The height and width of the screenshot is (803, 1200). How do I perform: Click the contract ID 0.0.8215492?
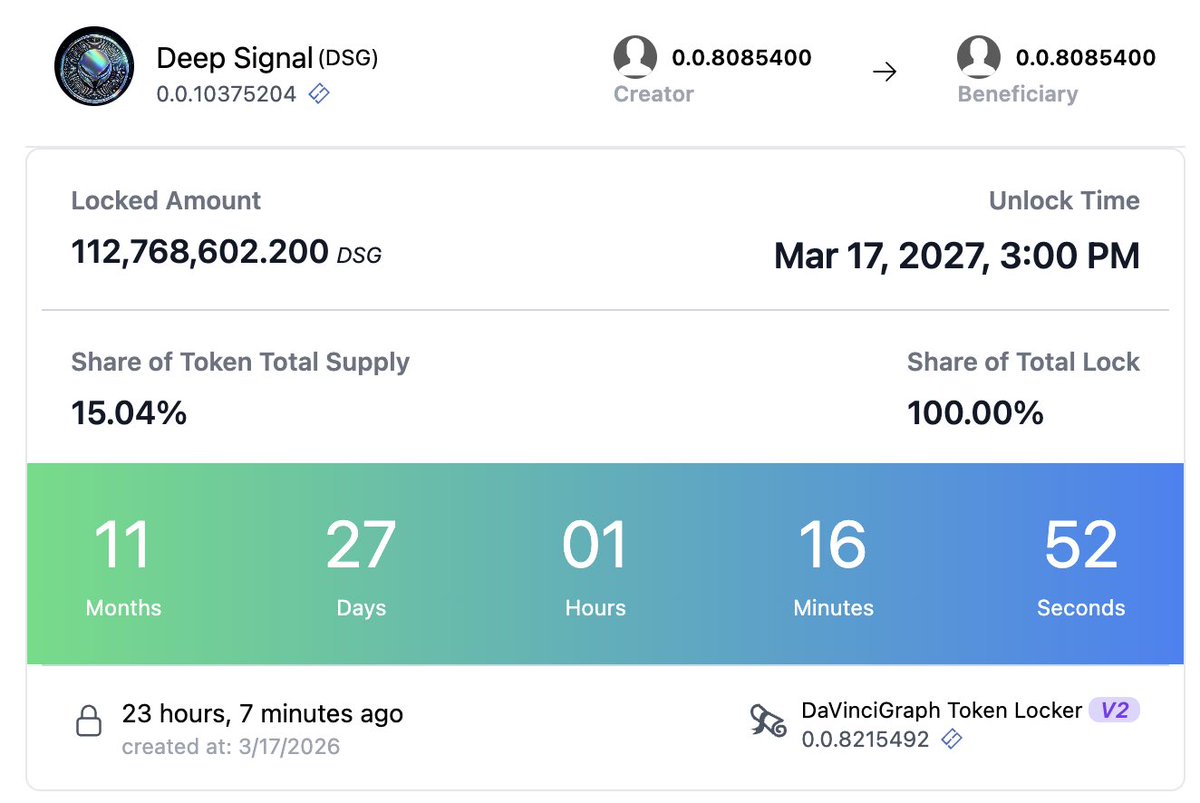(865, 739)
